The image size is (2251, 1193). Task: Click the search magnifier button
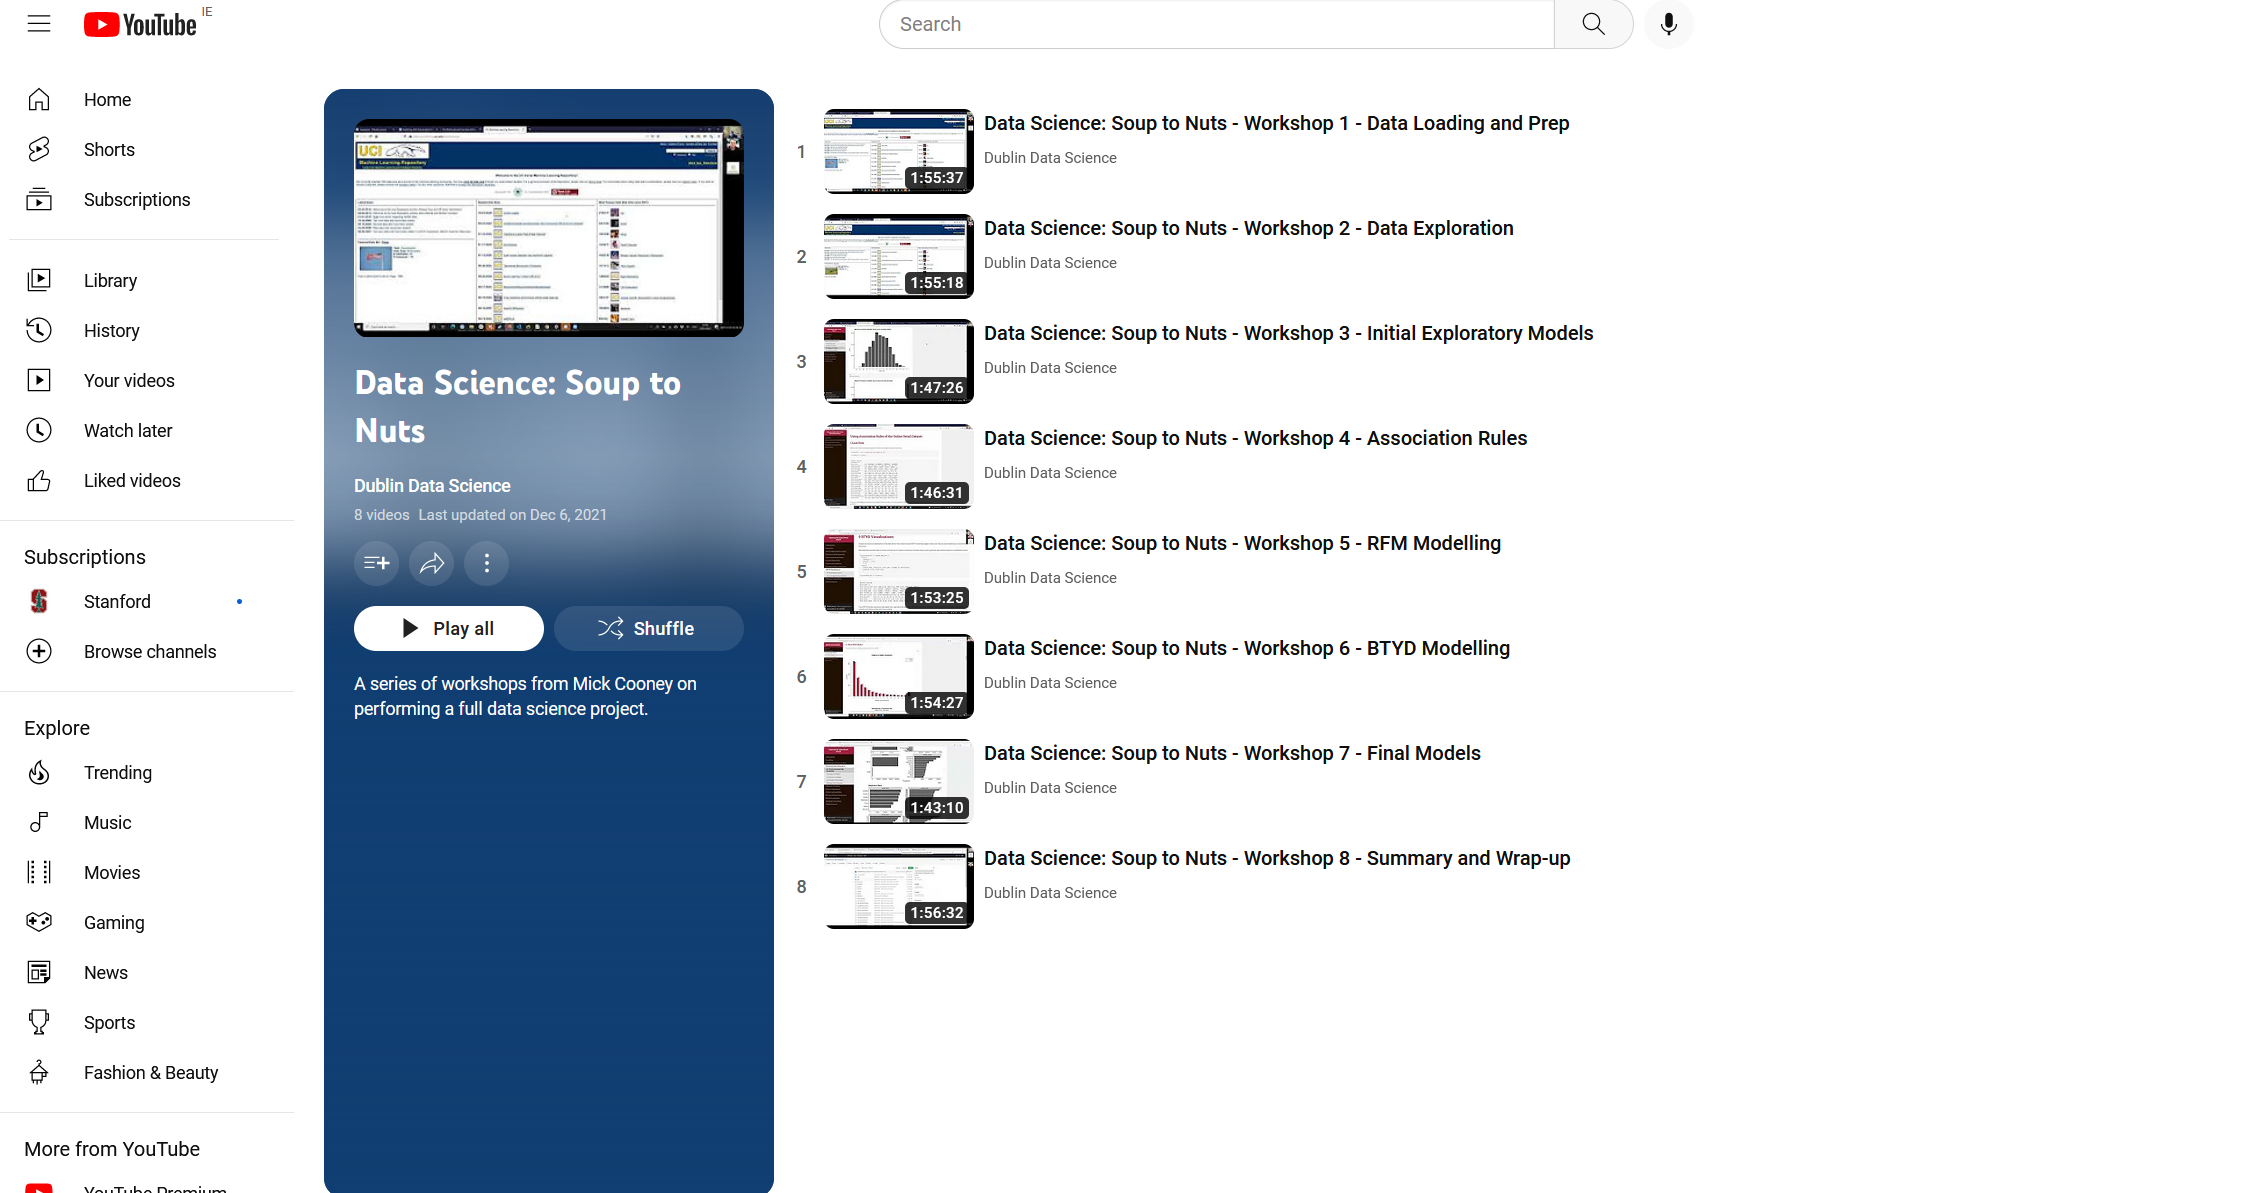click(x=1593, y=24)
